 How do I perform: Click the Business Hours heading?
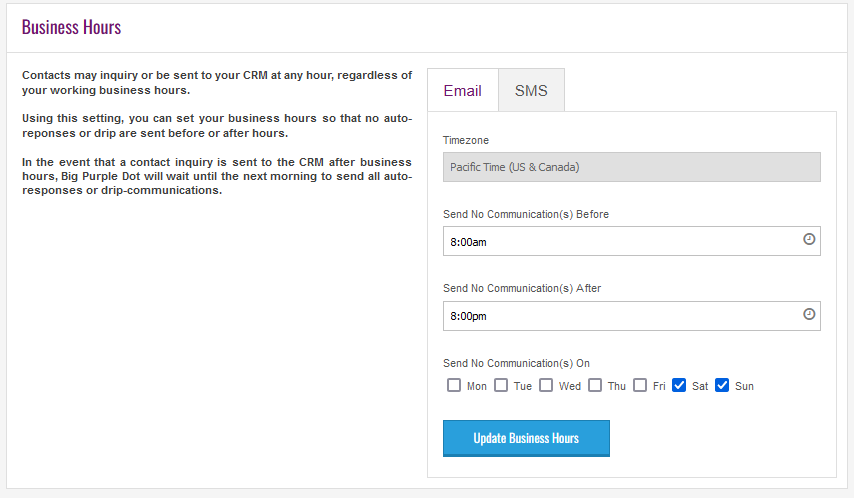(x=71, y=27)
